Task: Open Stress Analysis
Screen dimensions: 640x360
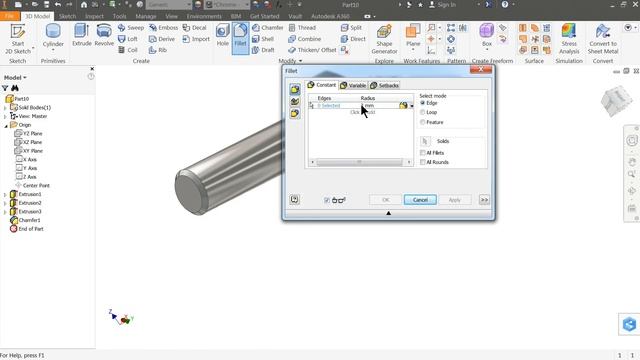Action: click(x=569, y=39)
